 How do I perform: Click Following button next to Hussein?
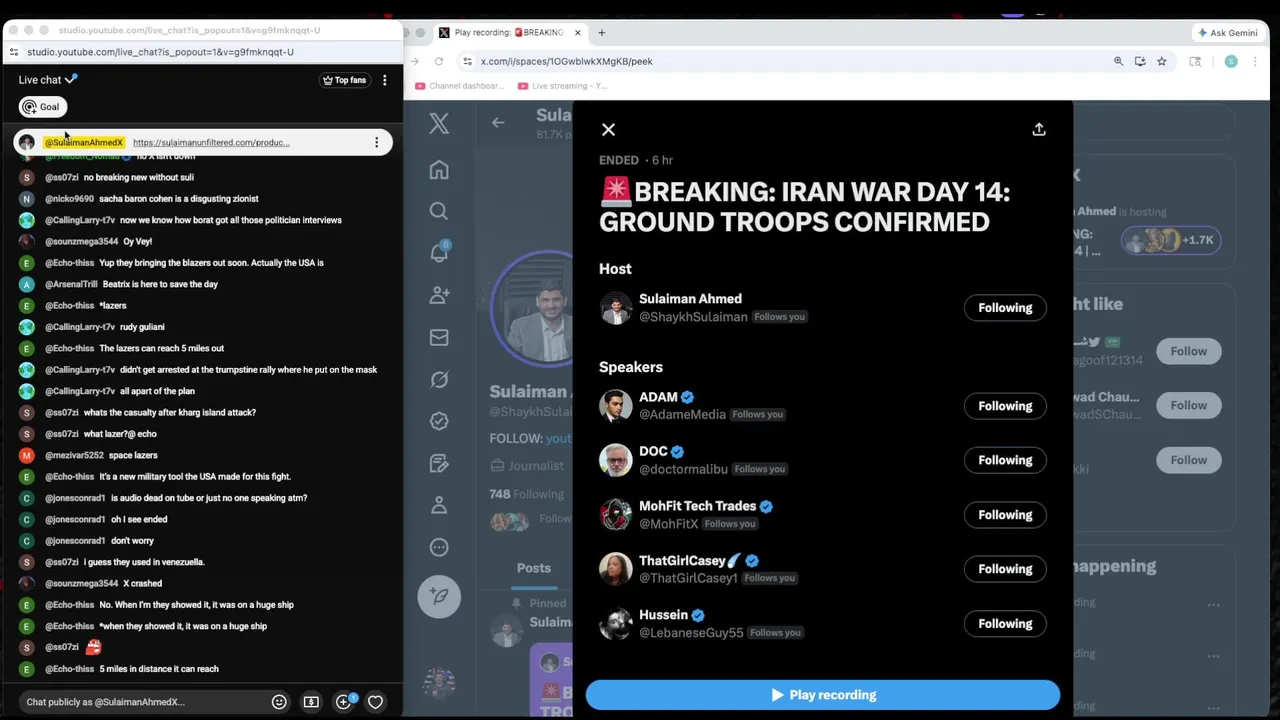[x=1005, y=624]
